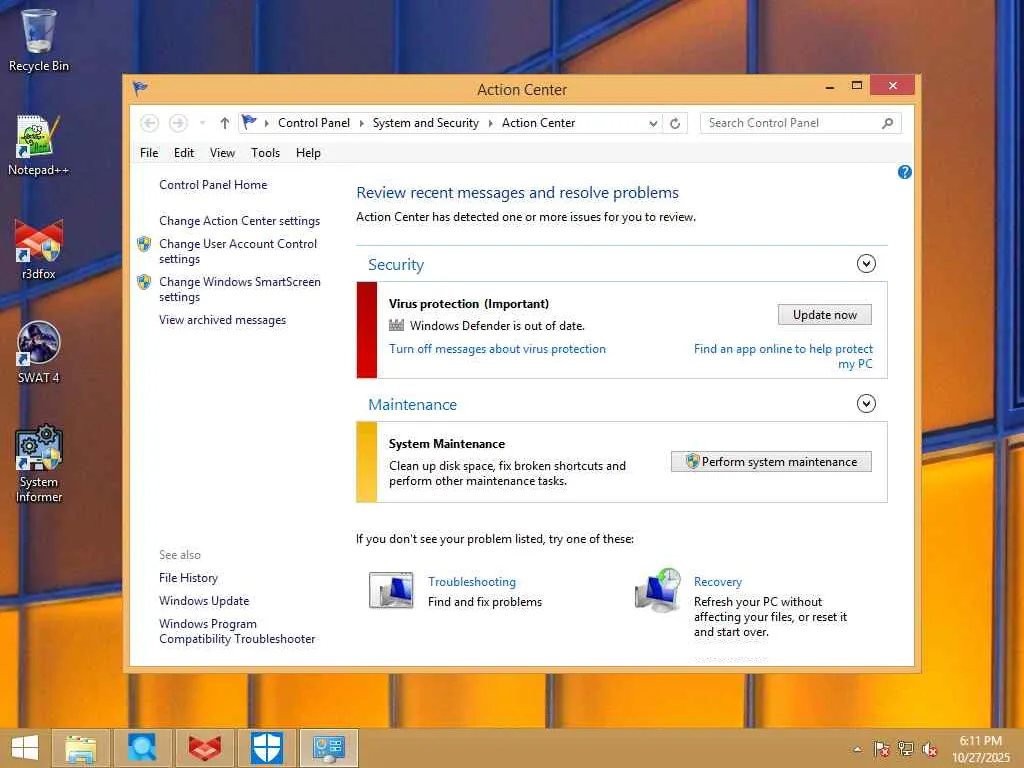Expand the arrow before Control Panel breadcrumb
This screenshot has width=1024, height=768.
click(266, 123)
